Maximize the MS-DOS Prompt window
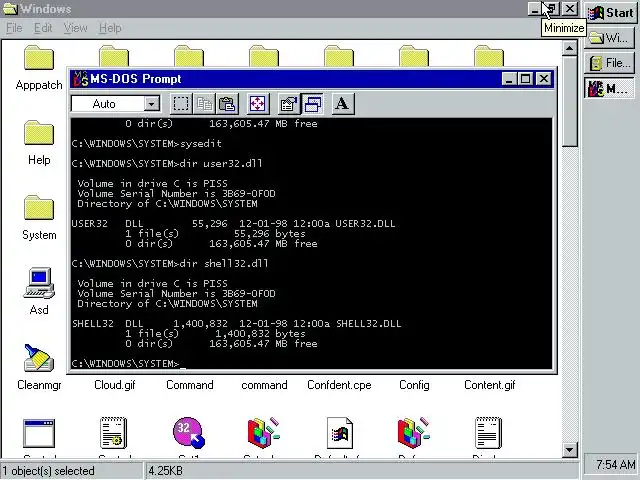Viewport: 640px width, 480px height. 525,79
